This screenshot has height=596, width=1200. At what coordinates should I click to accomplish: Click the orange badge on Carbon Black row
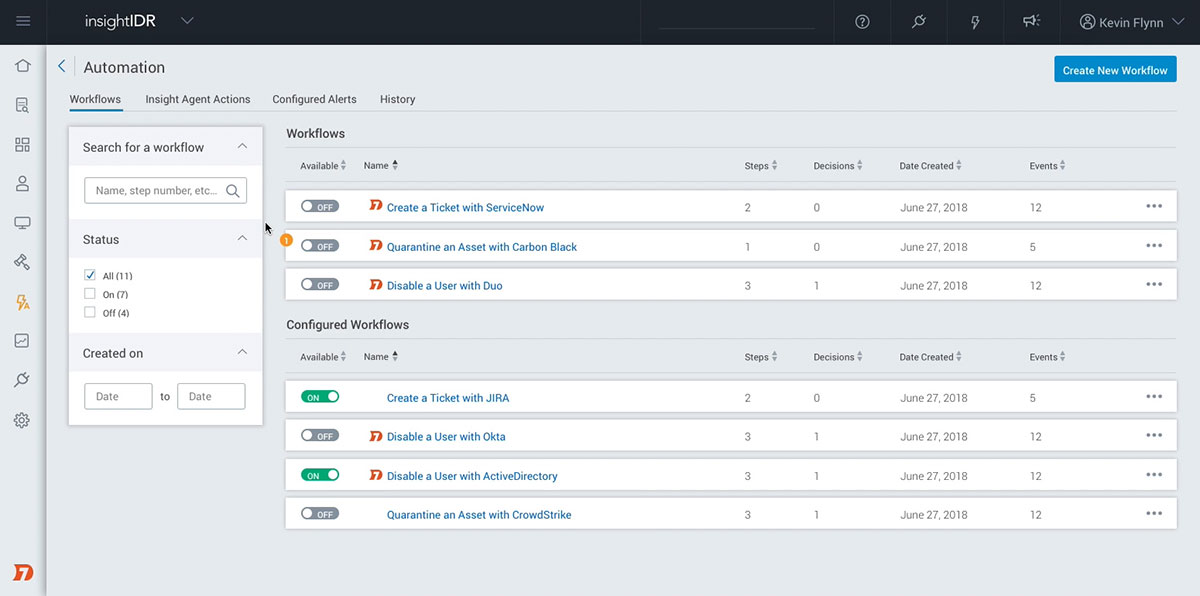click(x=286, y=240)
